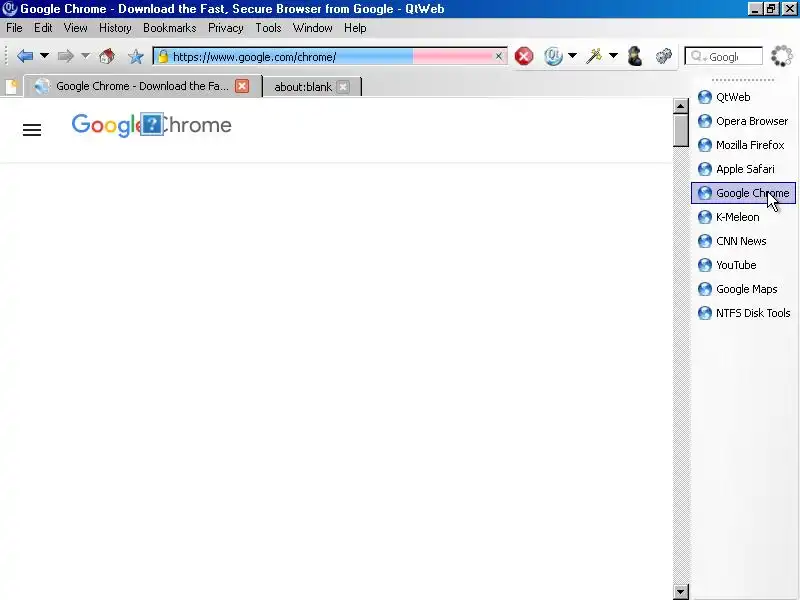This screenshot has height=600, width=800.
Task: Click scrollbar up arrow
Action: [681, 106]
